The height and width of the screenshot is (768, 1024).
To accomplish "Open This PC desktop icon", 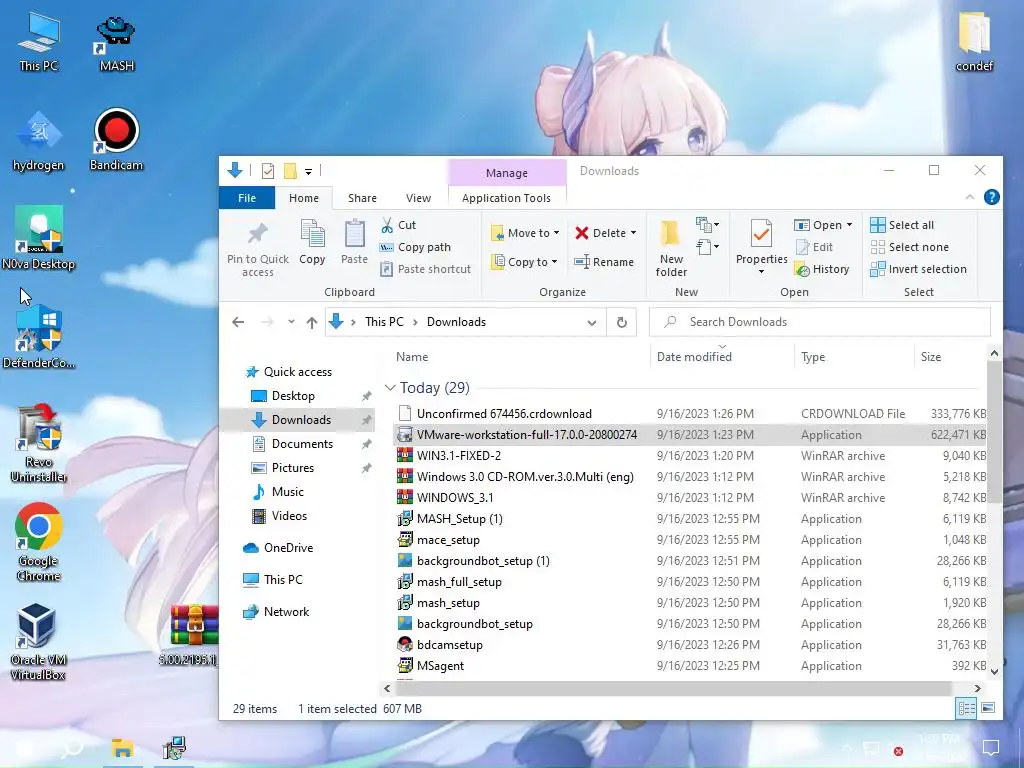I will point(39,42).
